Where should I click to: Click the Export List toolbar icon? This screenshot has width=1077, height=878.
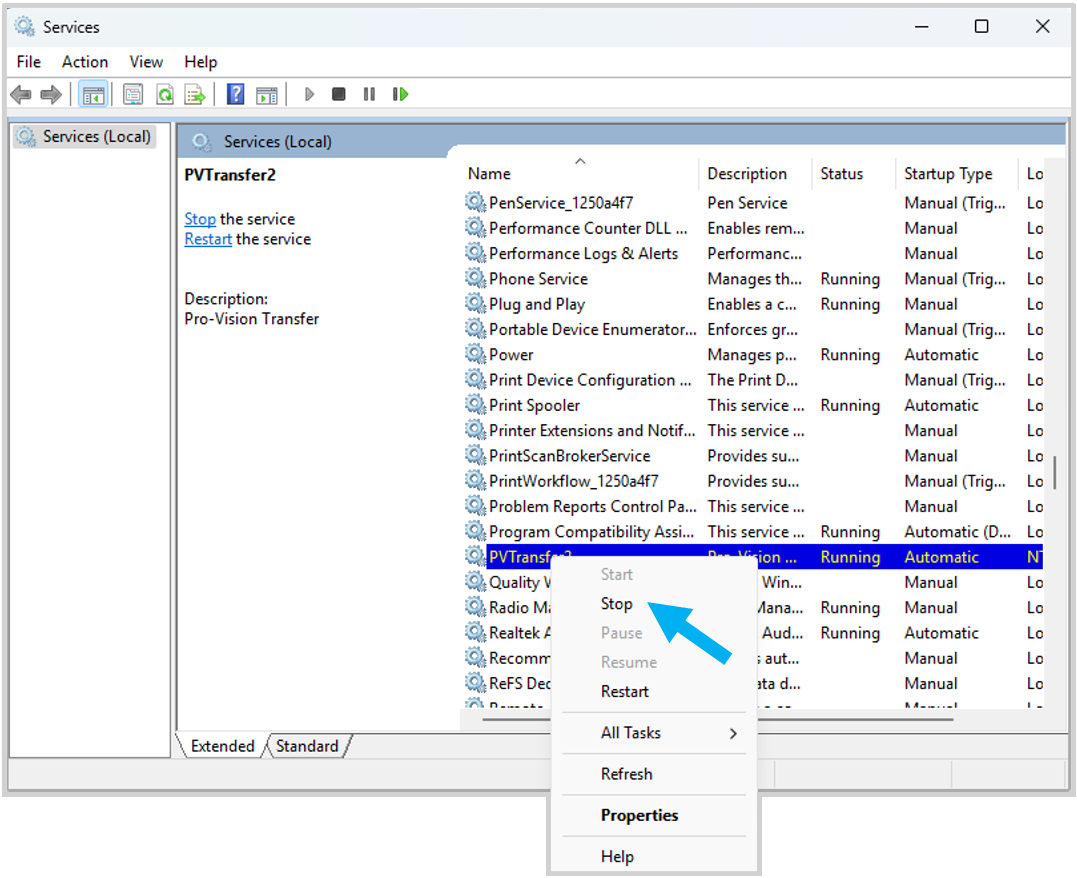(x=195, y=94)
